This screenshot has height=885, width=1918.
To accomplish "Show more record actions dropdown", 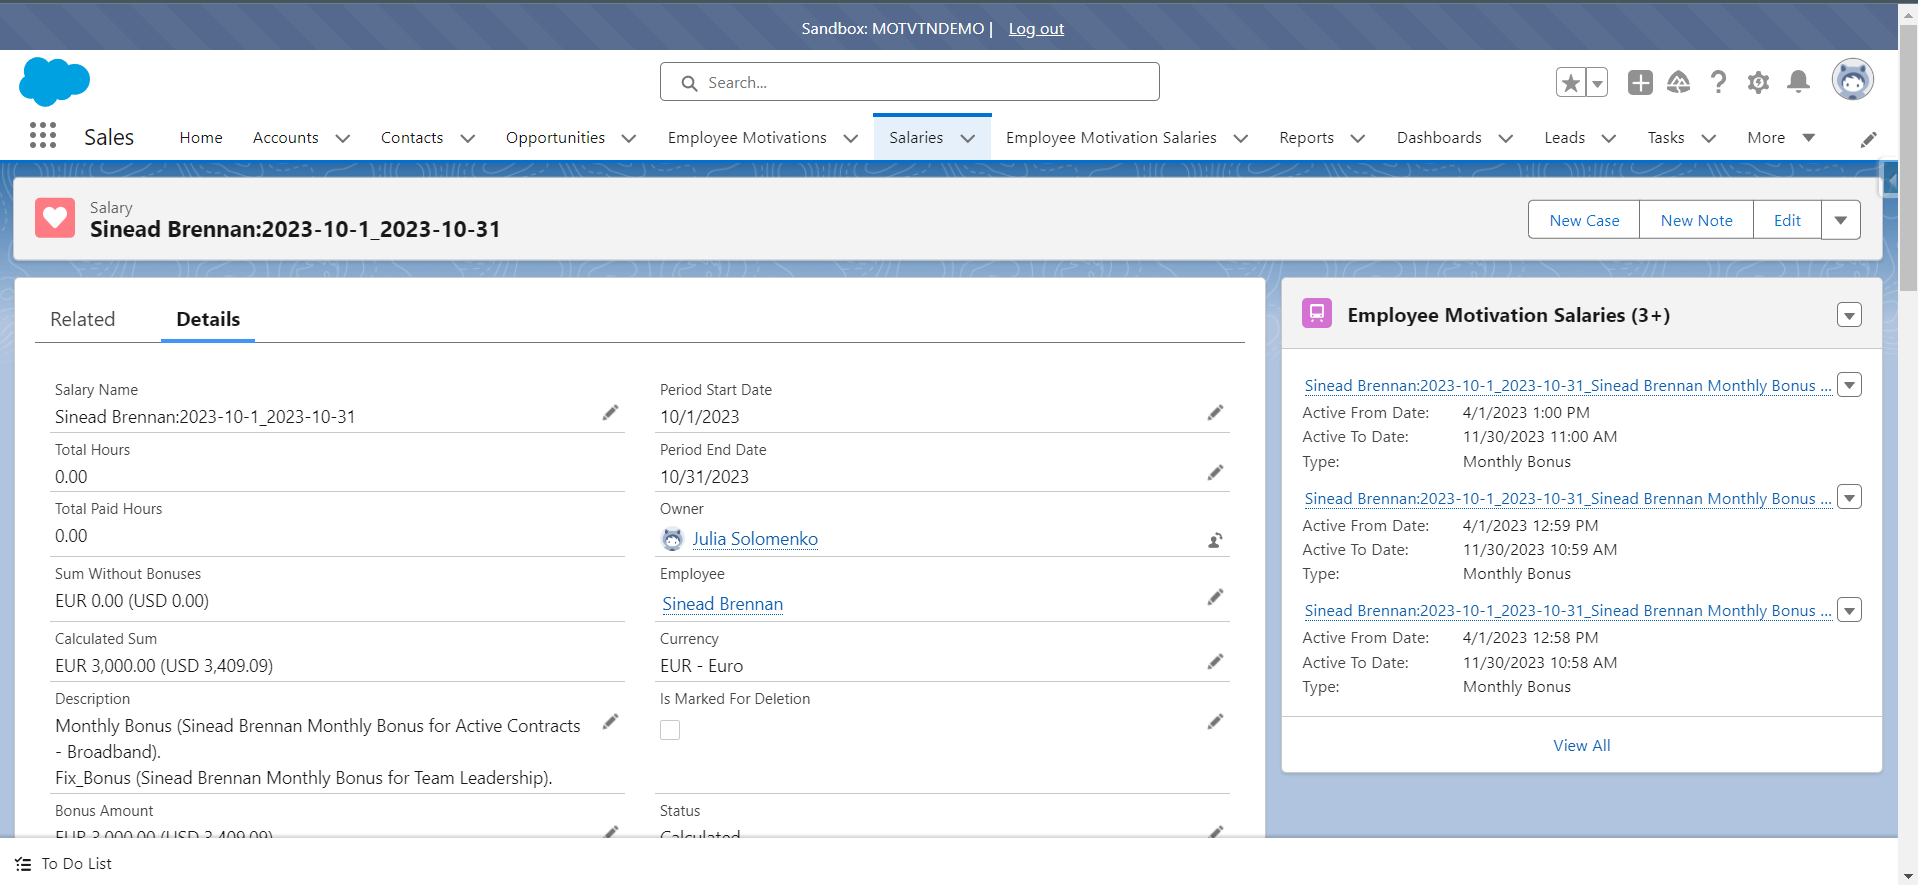I will point(1841,220).
